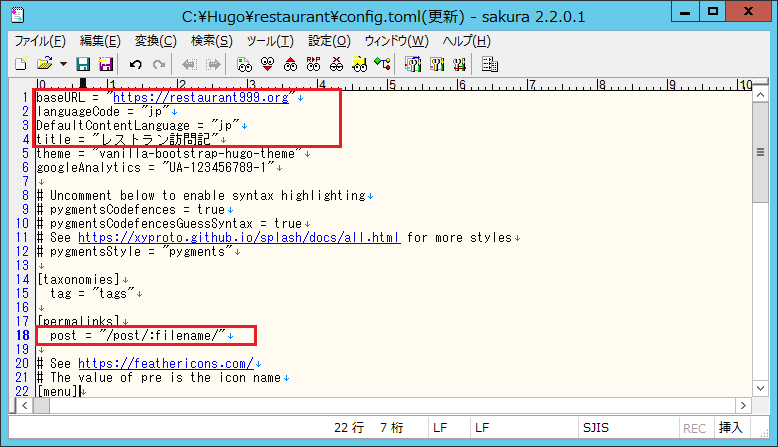Click the horizontal scrollbar thumb

click(41, 405)
